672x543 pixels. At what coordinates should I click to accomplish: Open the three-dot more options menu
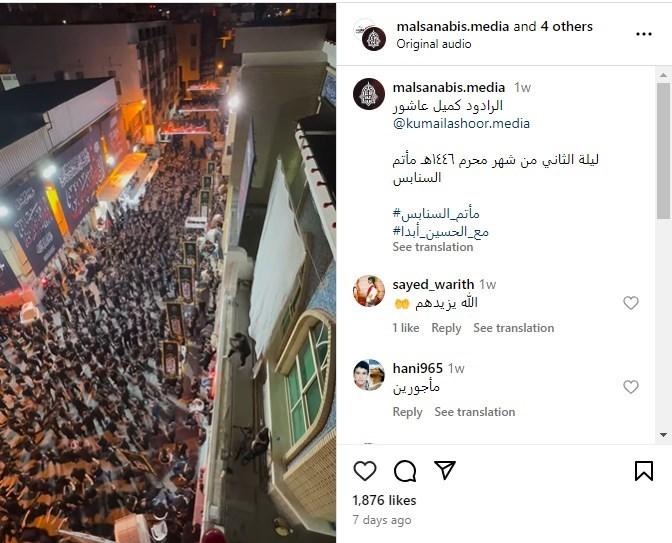(643, 34)
